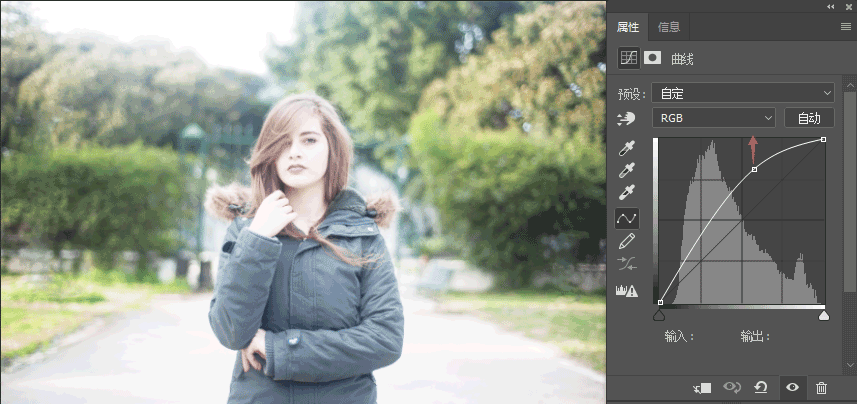This screenshot has width=857, height=404.
Task: Select the black point eyedropper
Action: point(627,148)
